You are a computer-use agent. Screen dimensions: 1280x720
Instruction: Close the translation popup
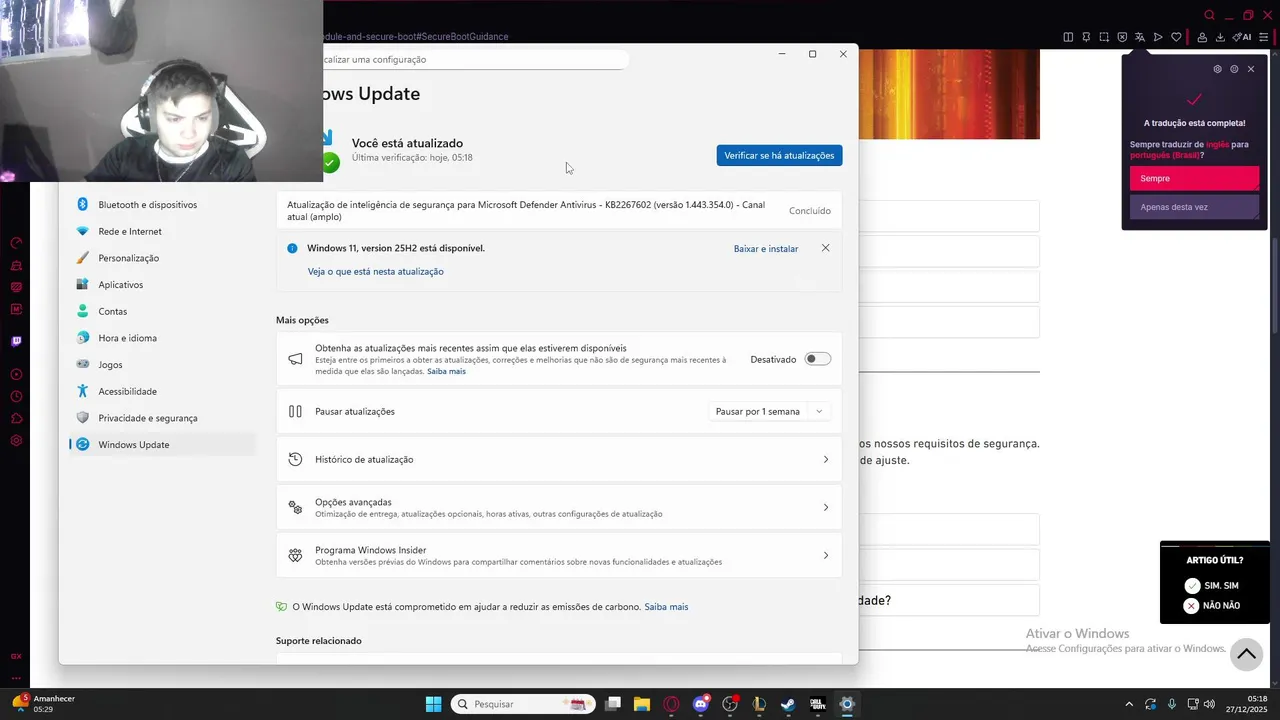click(x=1251, y=69)
